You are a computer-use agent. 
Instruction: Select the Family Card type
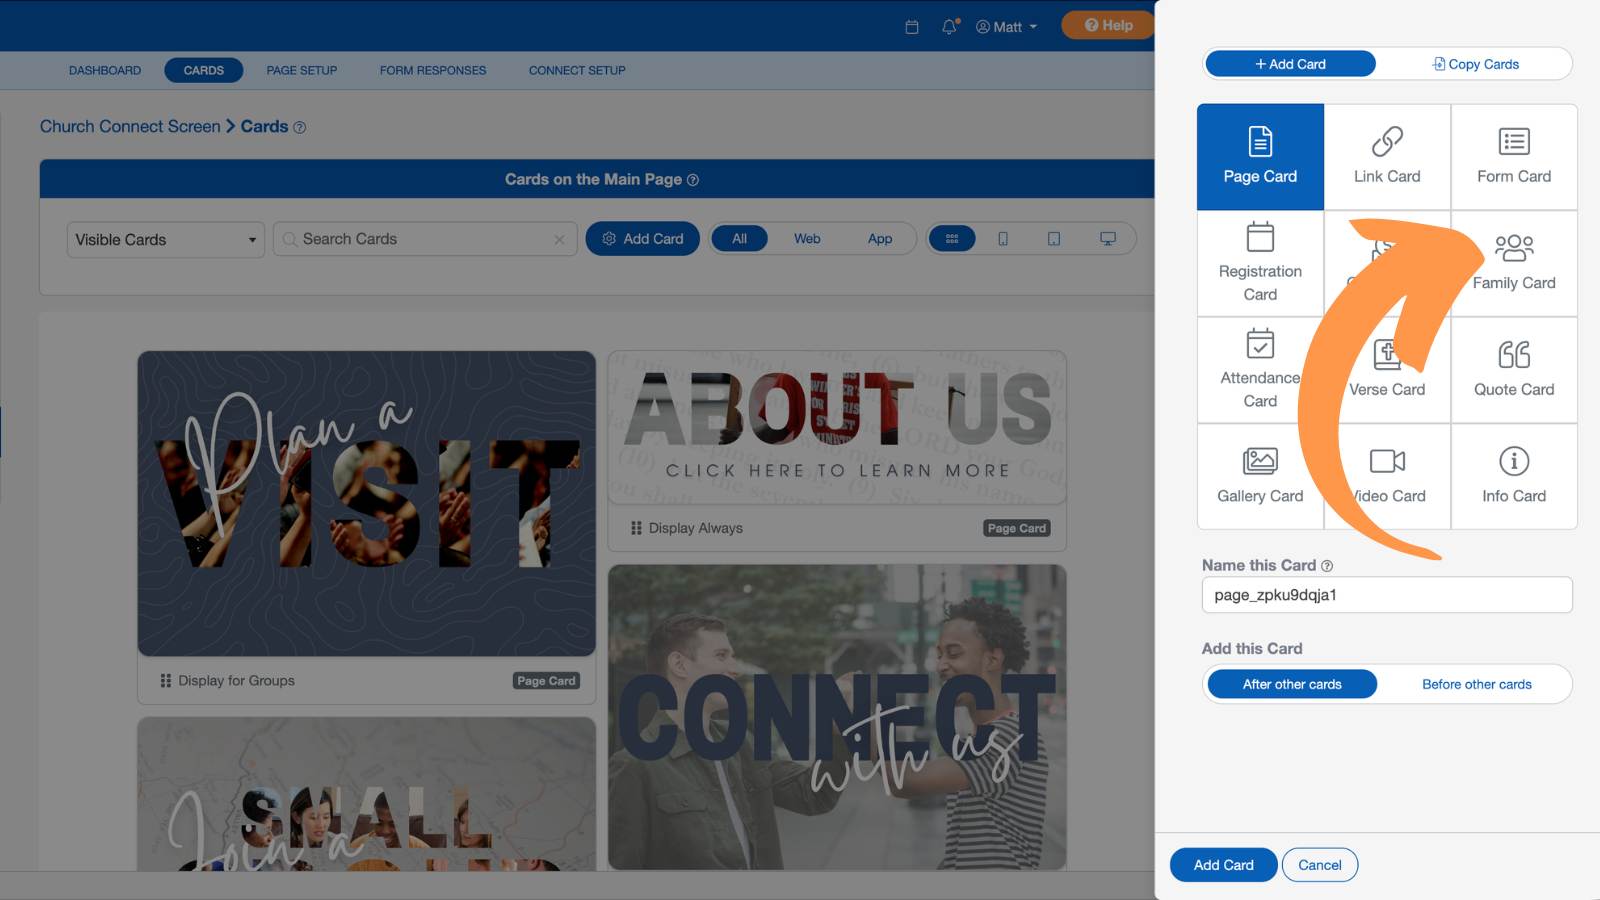tap(1514, 264)
